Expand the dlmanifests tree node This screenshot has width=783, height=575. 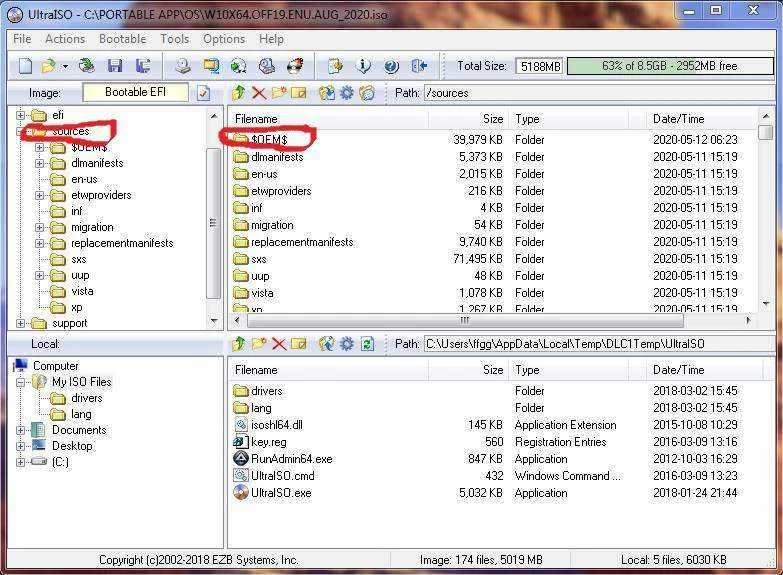39,163
